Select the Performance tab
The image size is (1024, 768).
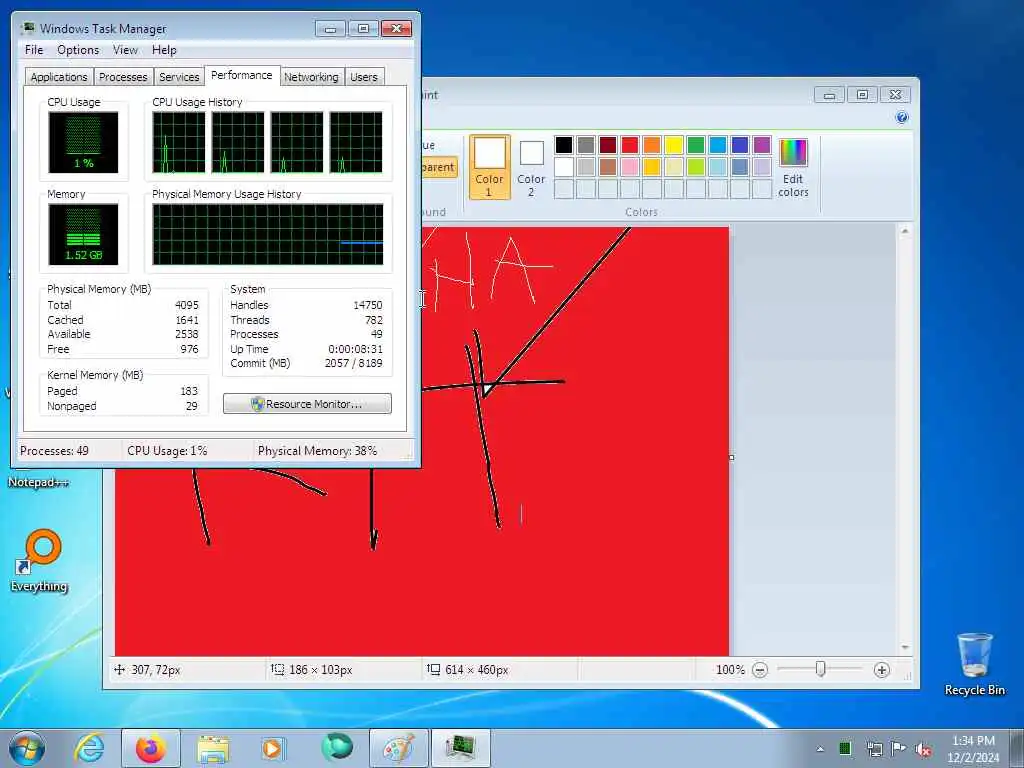click(x=242, y=75)
